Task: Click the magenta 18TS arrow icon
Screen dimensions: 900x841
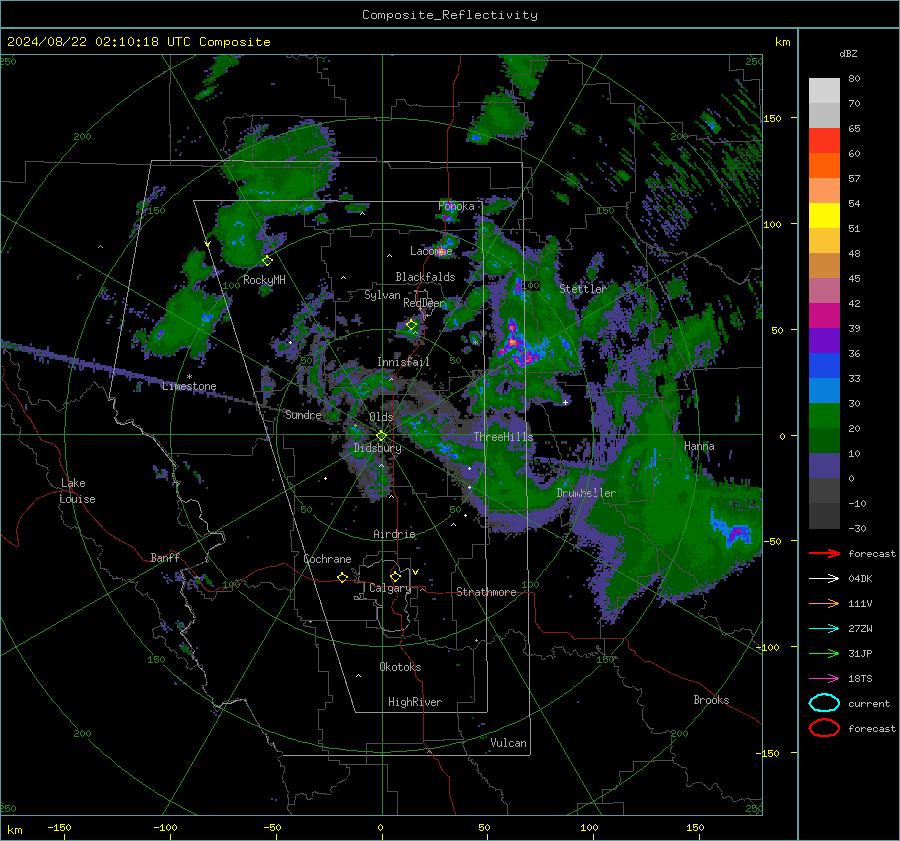Action: pos(824,679)
